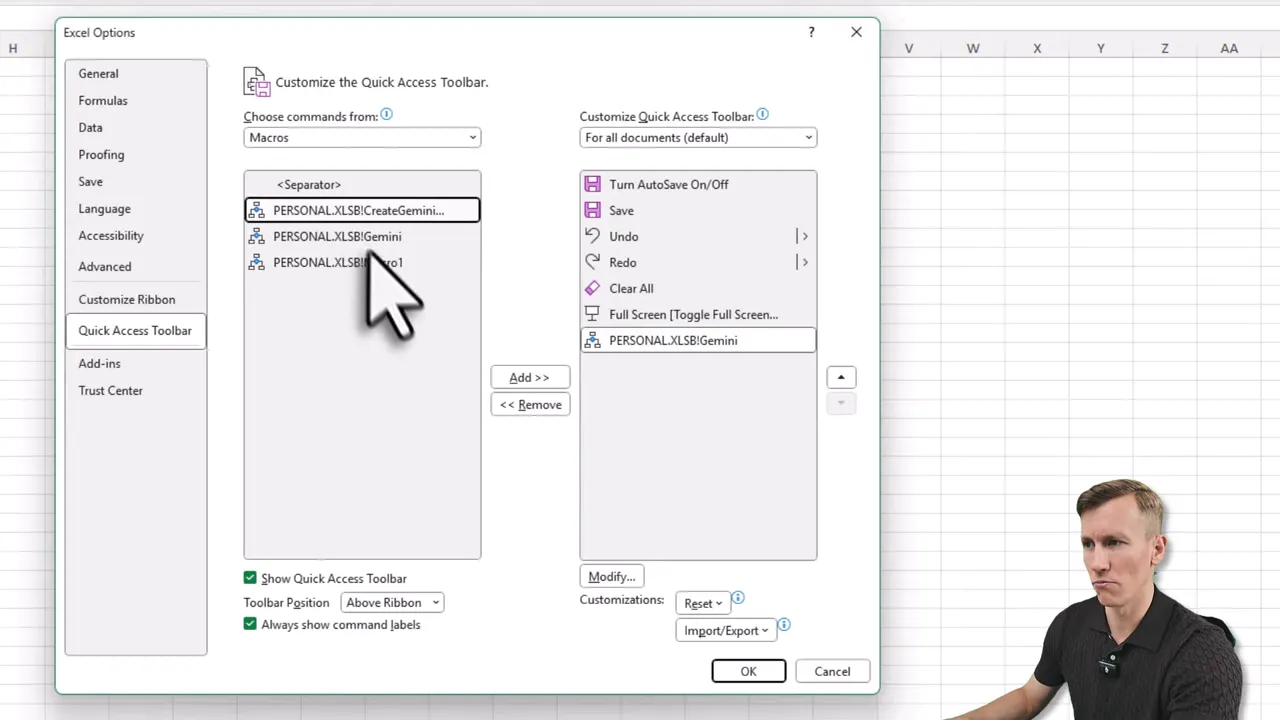
Task: Click the Undo command icon
Action: point(593,236)
